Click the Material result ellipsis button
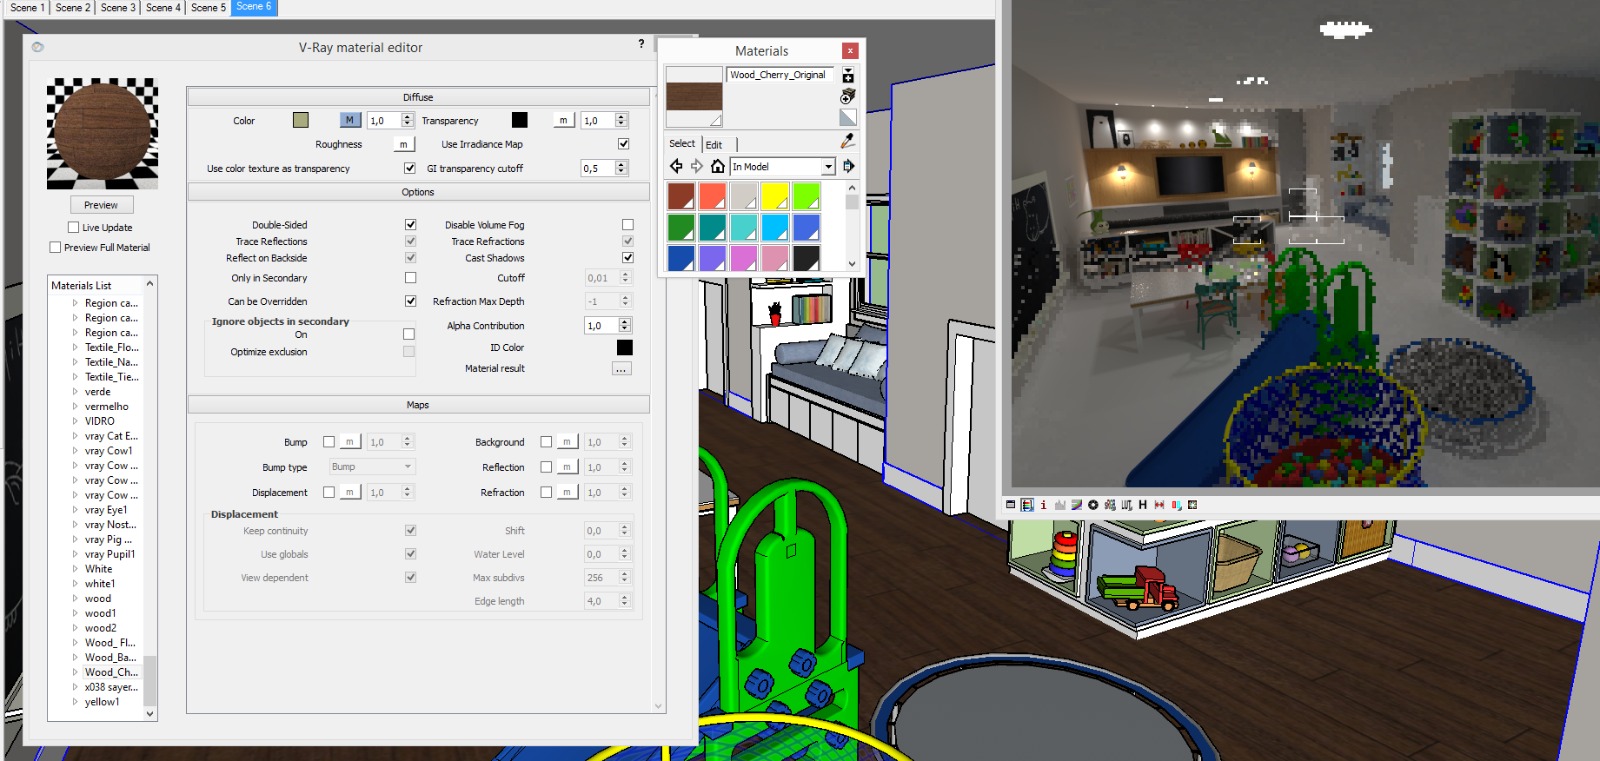The width and height of the screenshot is (1600, 761). [x=621, y=369]
